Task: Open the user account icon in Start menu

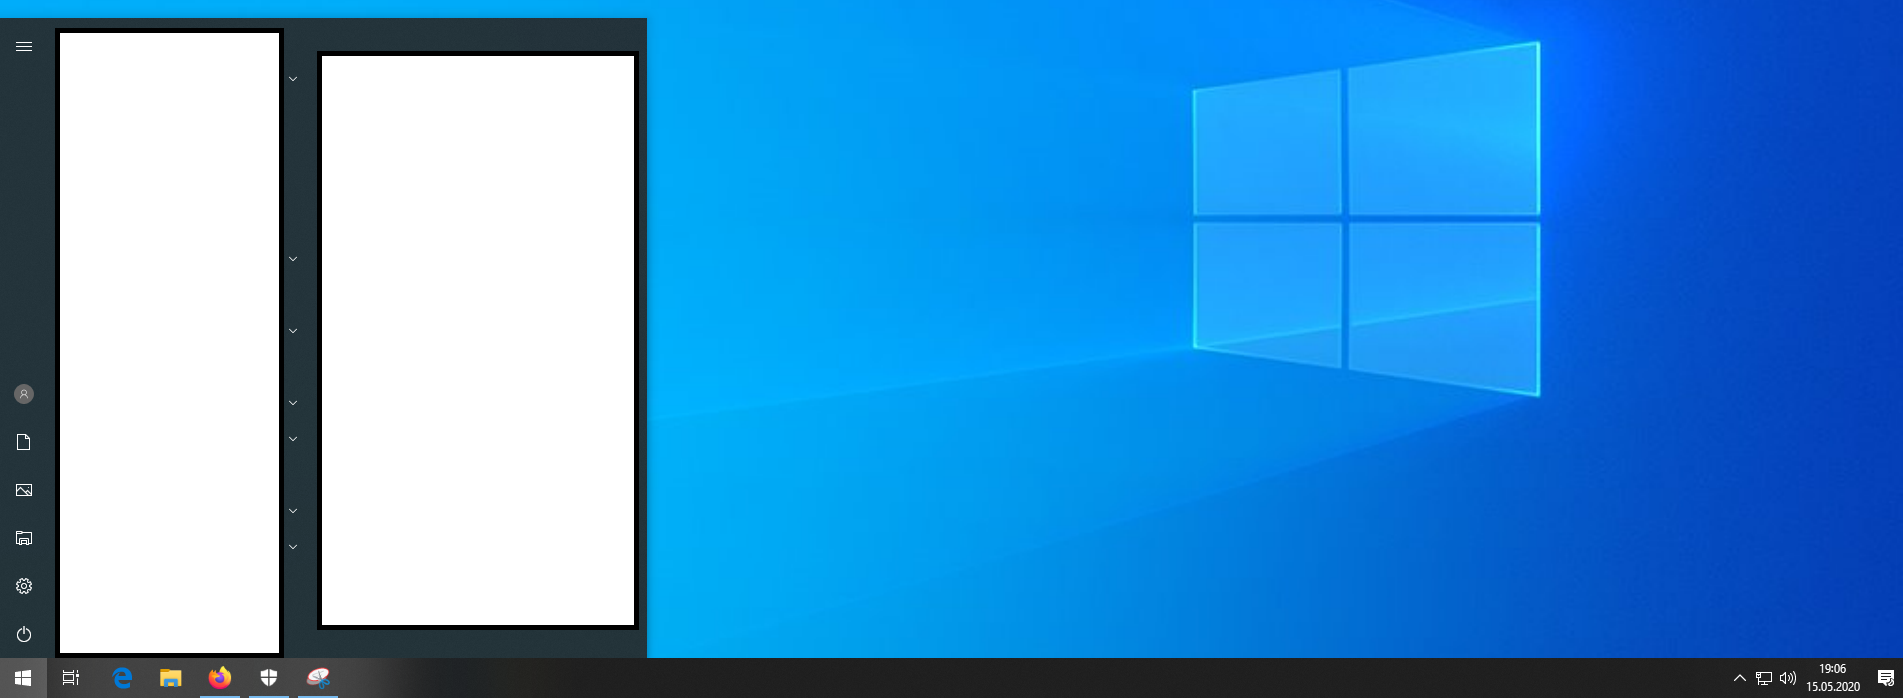Action: [x=24, y=394]
